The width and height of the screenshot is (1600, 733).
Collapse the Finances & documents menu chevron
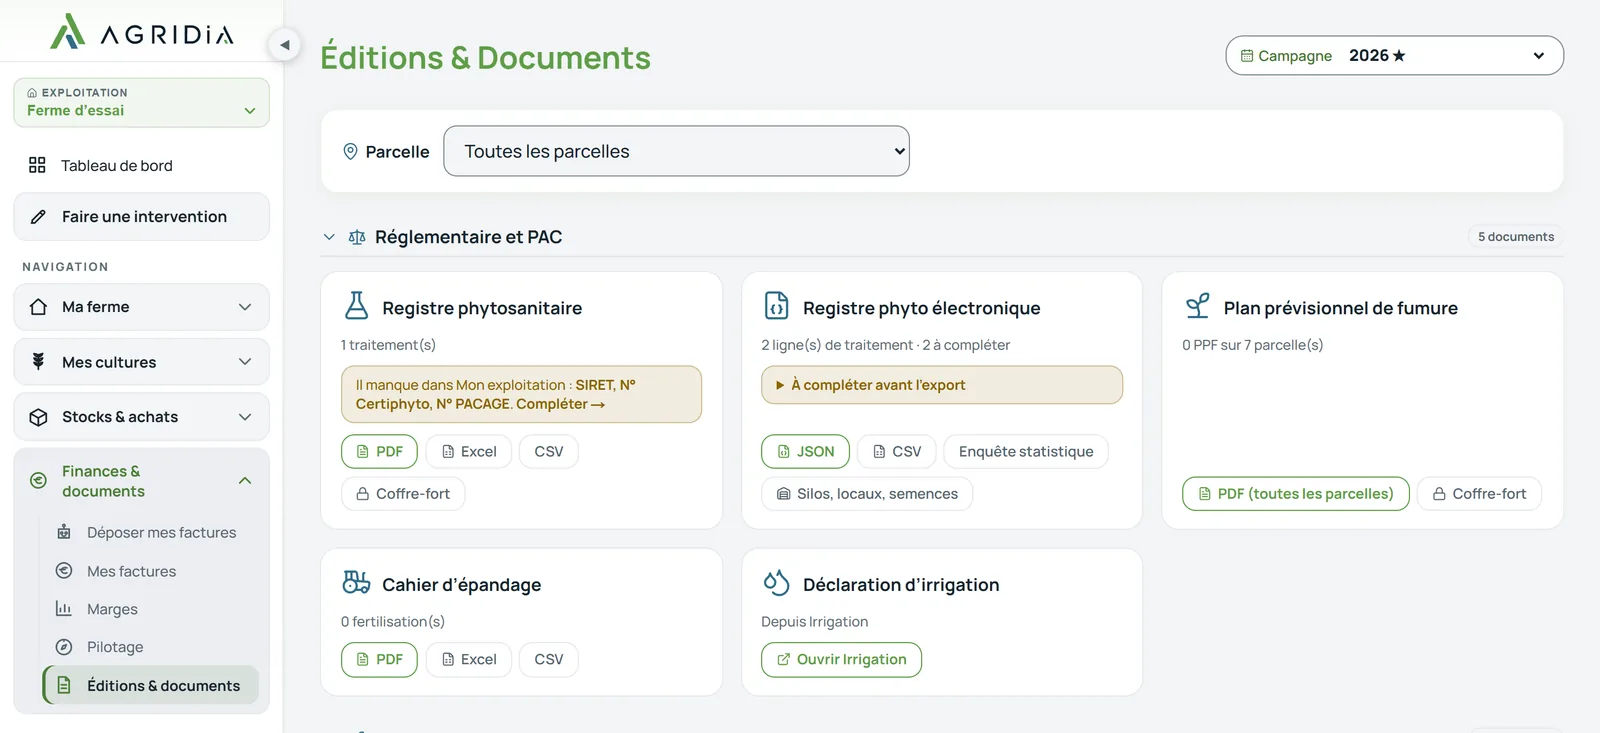(x=245, y=481)
